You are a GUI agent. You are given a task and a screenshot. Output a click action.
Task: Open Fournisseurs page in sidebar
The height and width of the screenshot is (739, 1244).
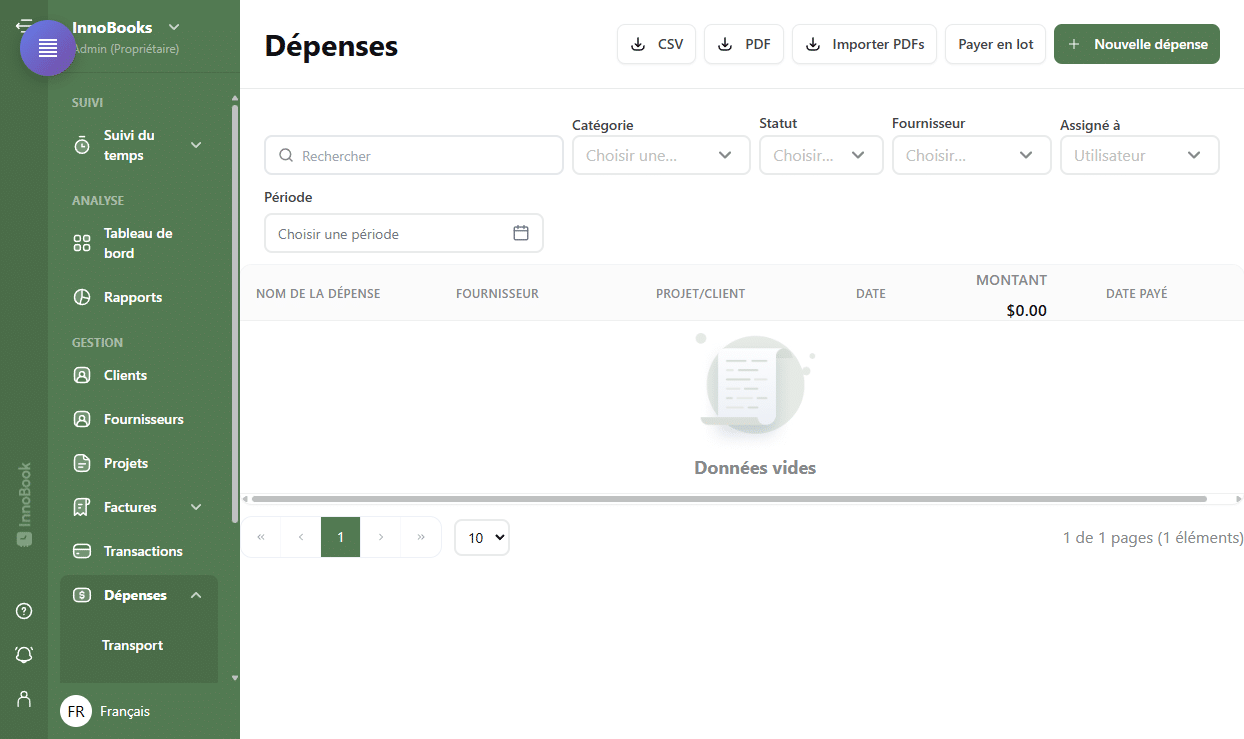click(x=144, y=419)
